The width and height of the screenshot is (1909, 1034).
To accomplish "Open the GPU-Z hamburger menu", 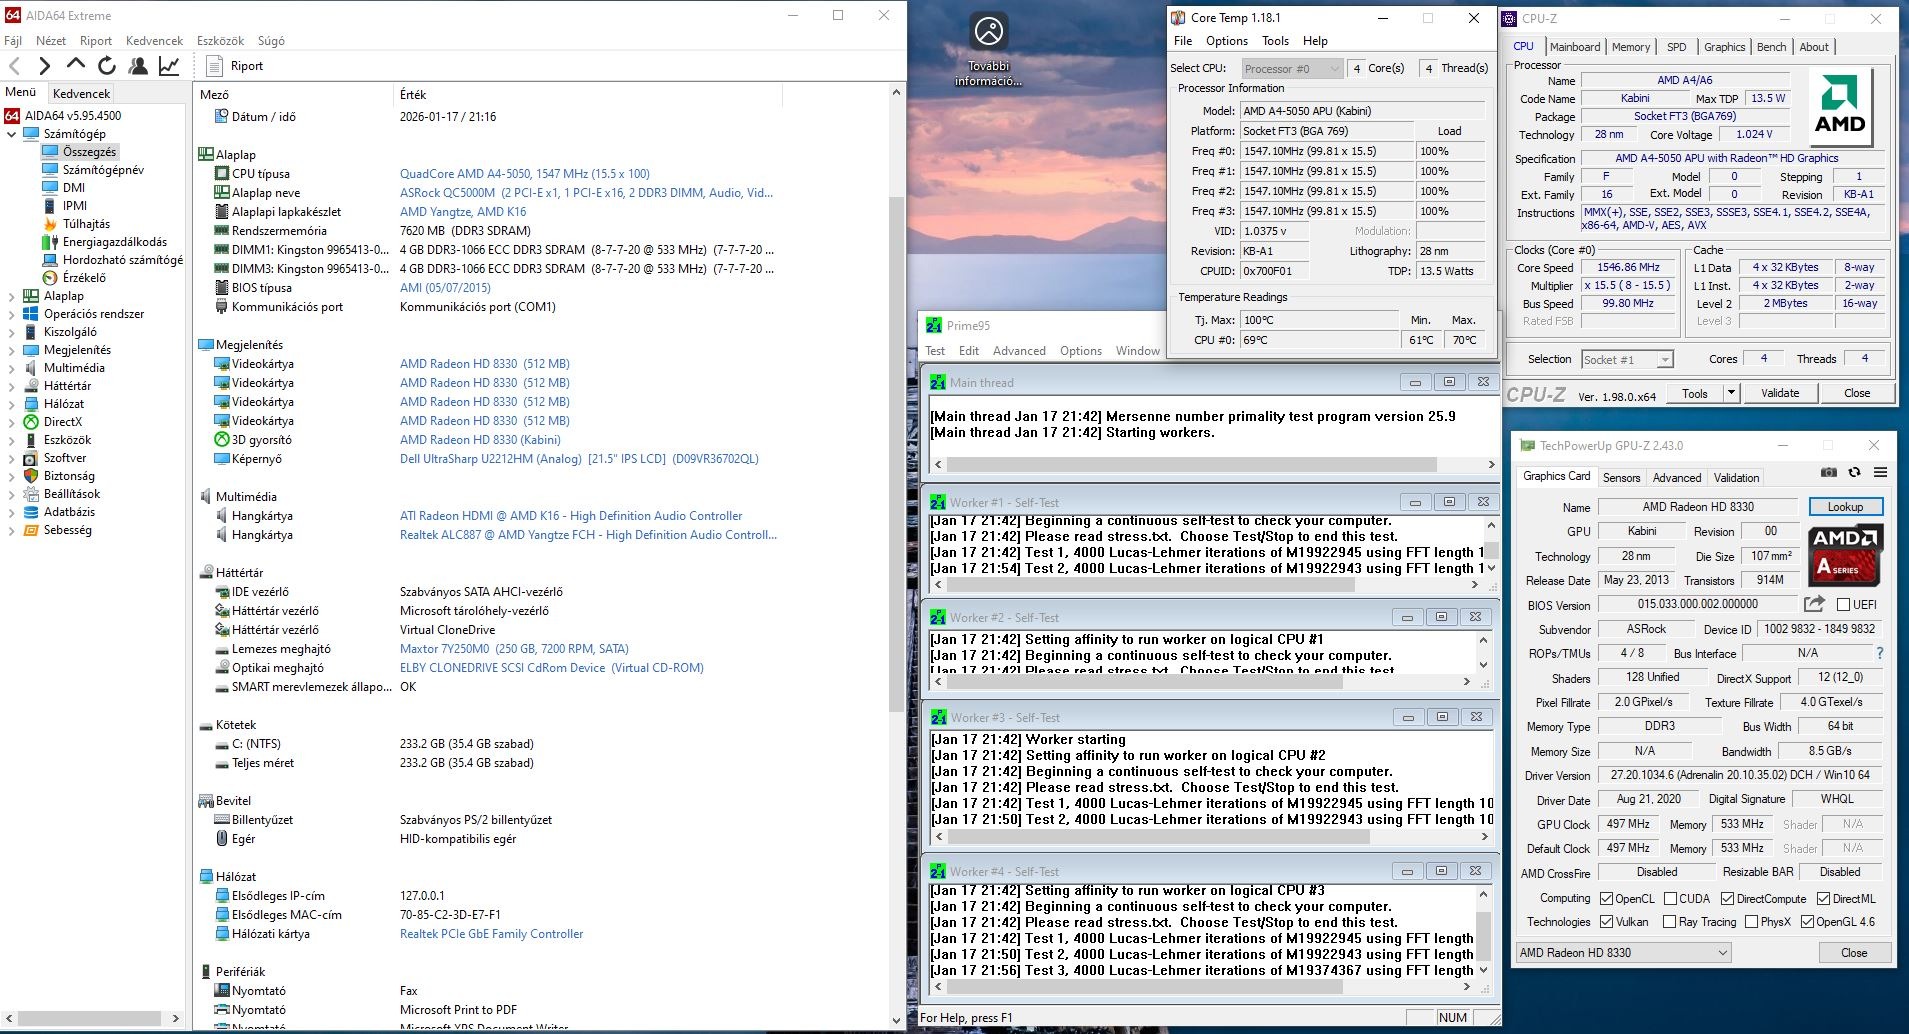I will point(1880,473).
